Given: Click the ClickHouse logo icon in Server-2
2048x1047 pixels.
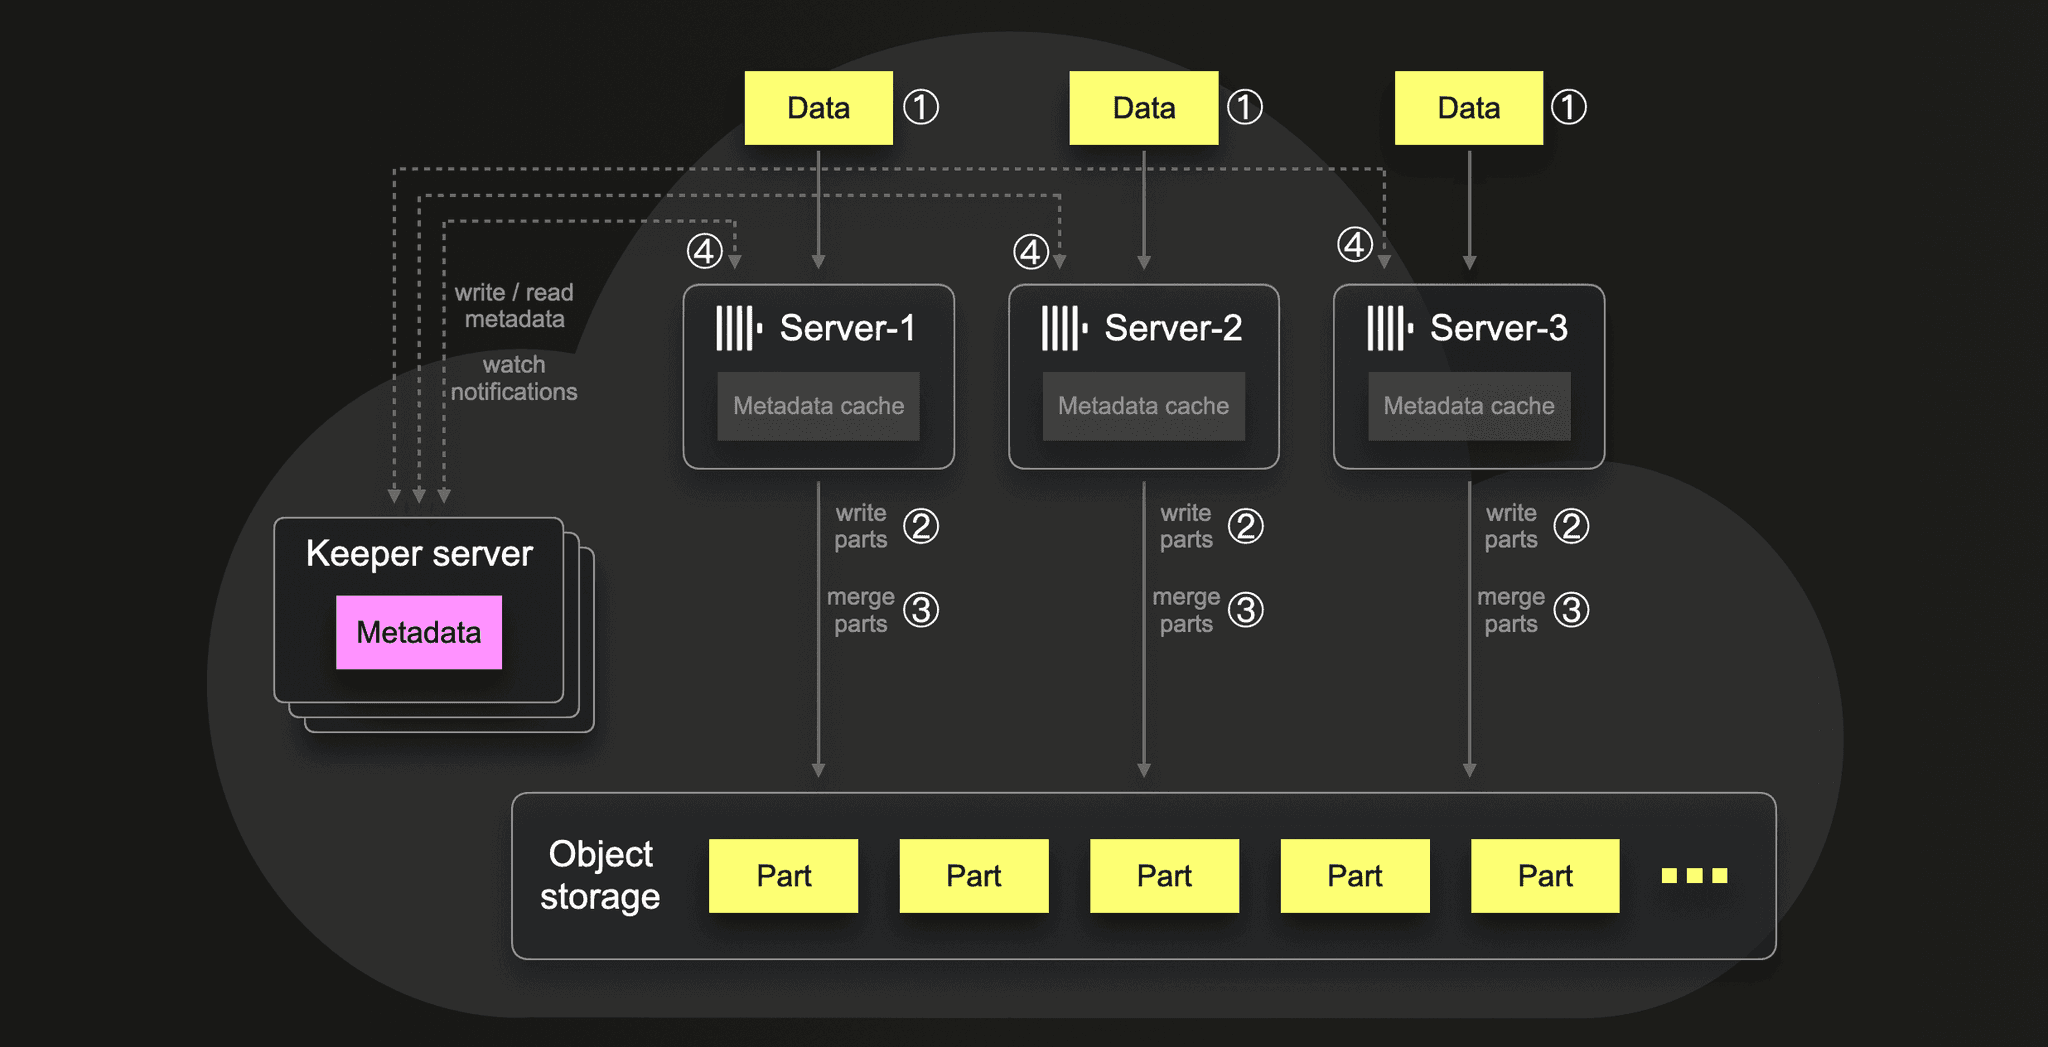Looking at the screenshot, I should 1065,328.
